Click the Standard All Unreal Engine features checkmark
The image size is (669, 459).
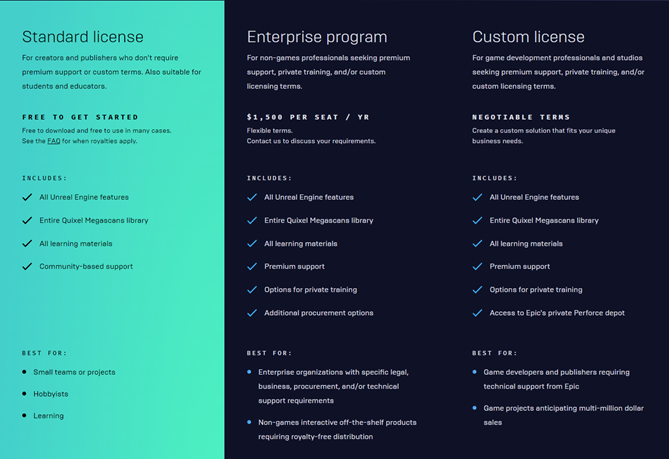(x=27, y=197)
